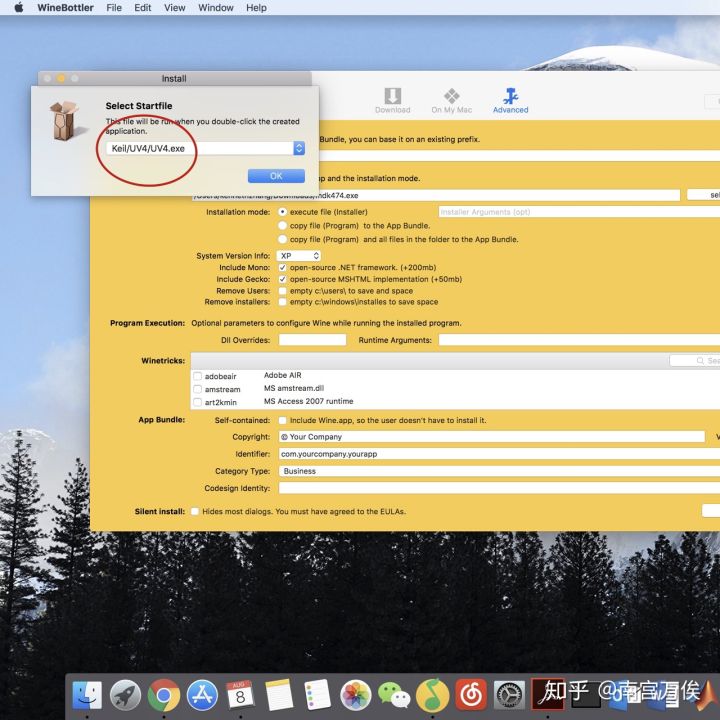This screenshot has height=720, width=720.
Task: Tick the adobeair winetricks checkbox
Action: point(197,376)
